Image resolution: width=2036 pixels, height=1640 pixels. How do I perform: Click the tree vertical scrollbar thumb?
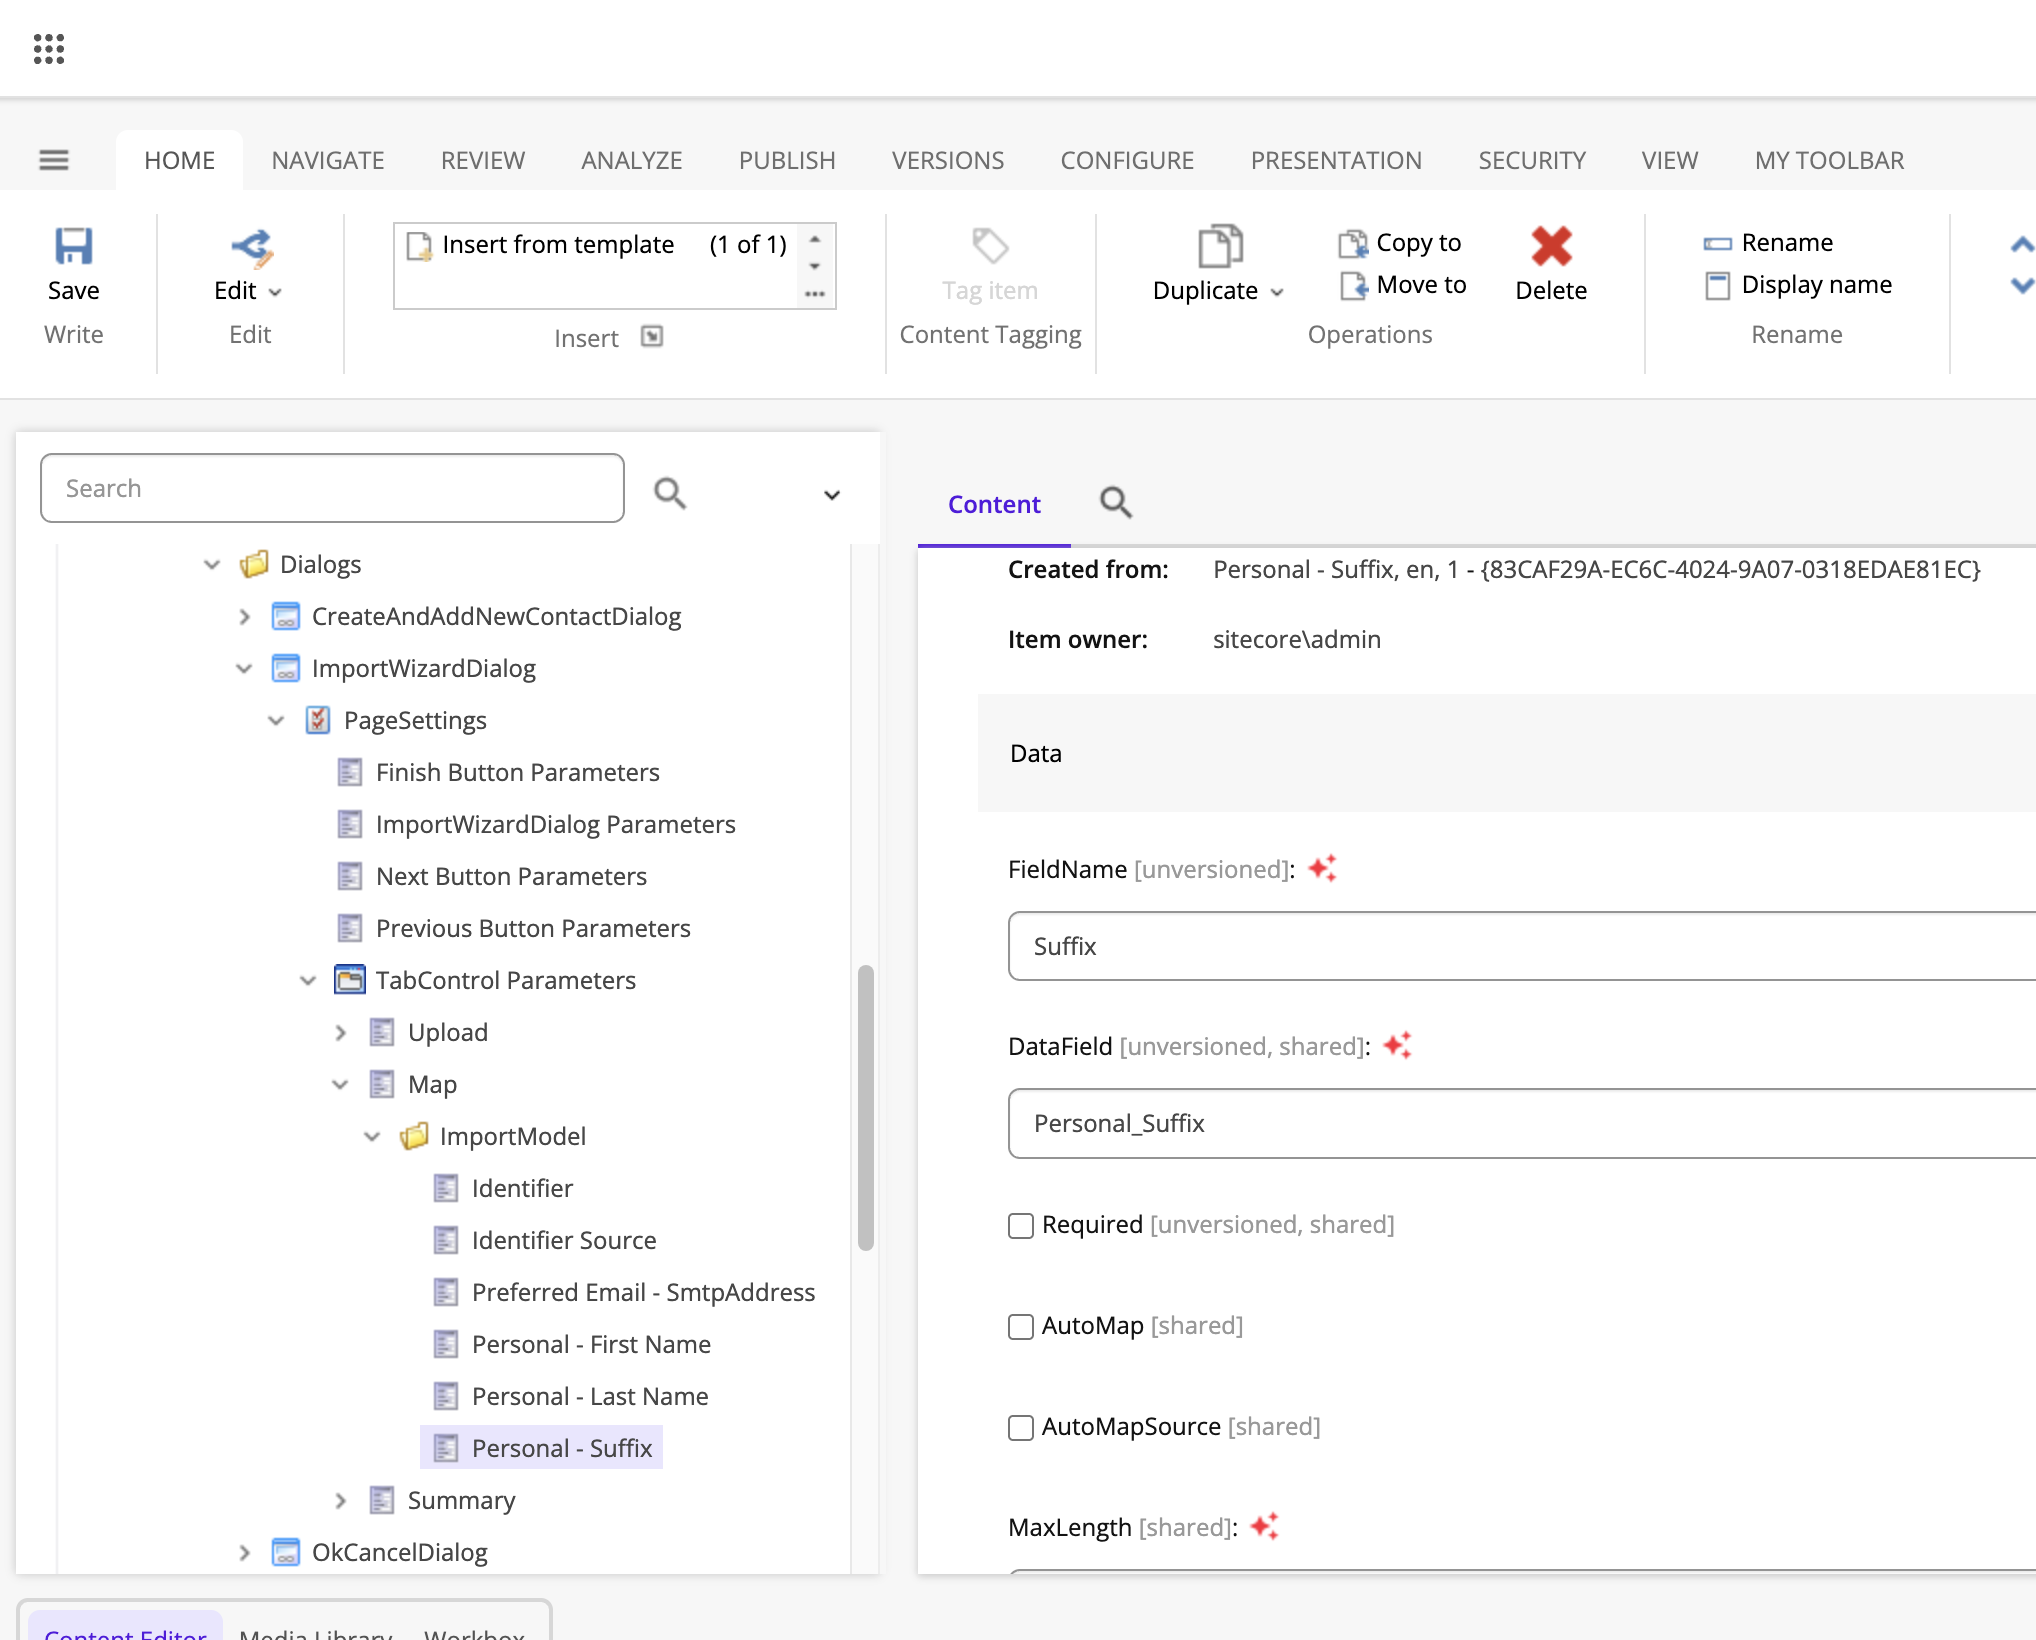[x=866, y=1107]
